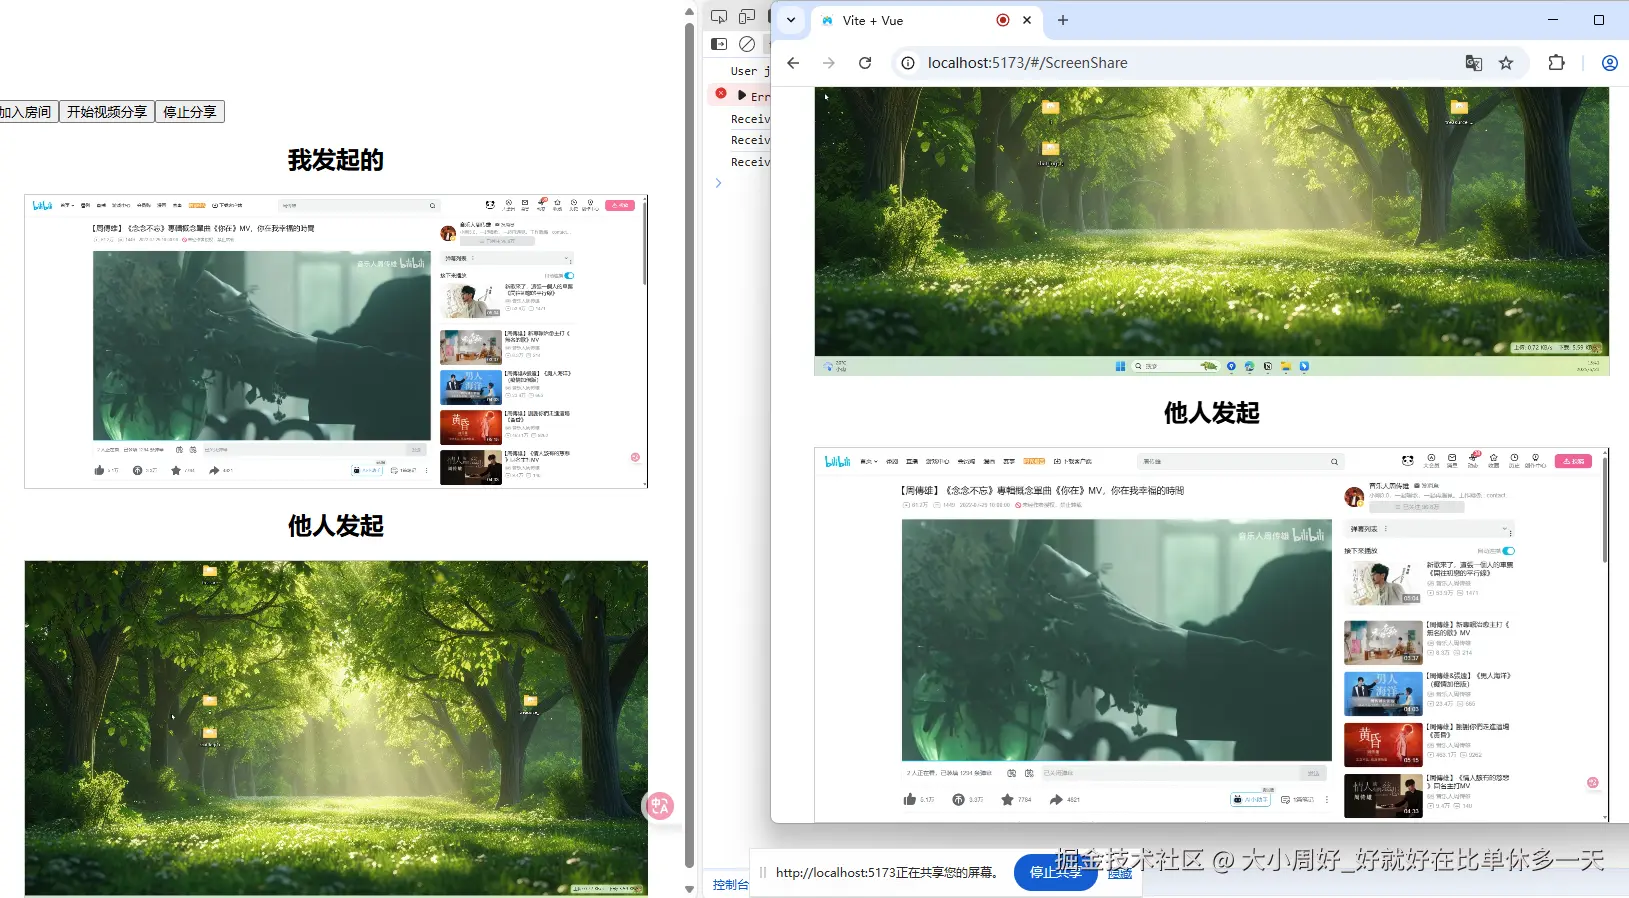Close the Vite + Vue tab
The width and height of the screenshot is (1629, 898).
click(x=1027, y=20)
